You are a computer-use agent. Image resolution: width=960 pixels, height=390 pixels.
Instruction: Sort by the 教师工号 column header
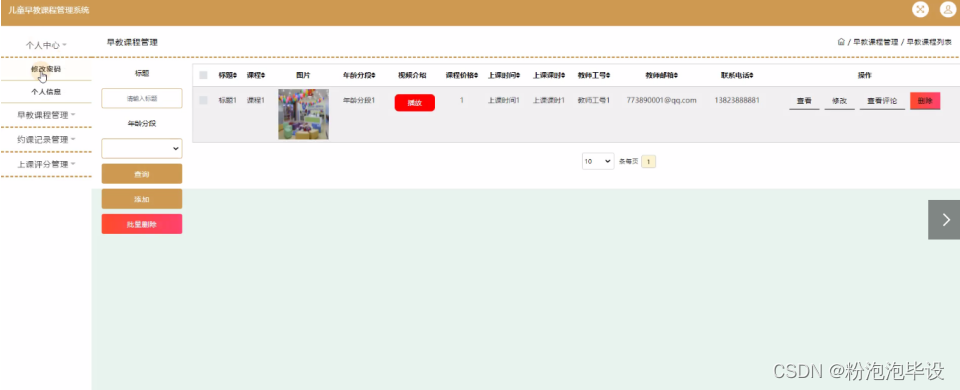click(x=594, y=75)
